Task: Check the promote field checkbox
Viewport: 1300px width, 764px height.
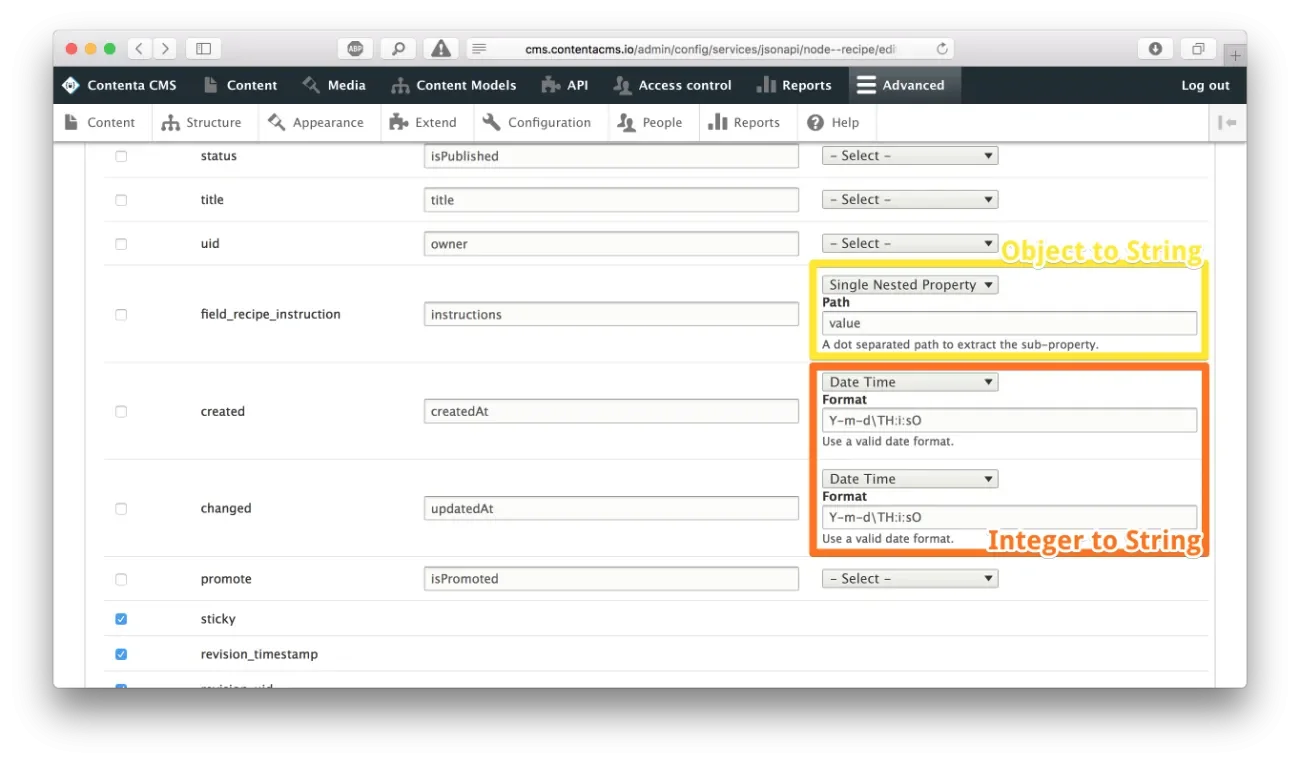Action: pos(121,579)
